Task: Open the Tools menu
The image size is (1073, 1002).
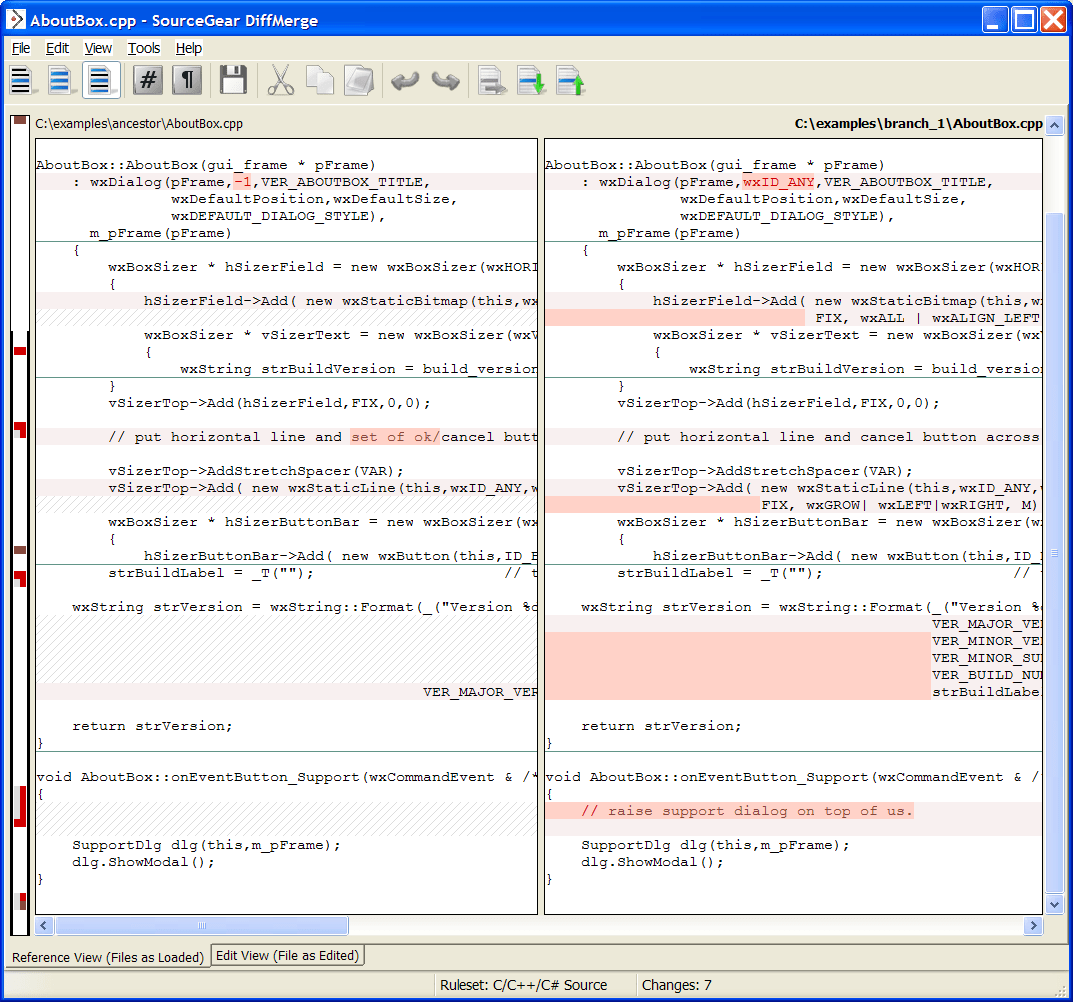Action: point(144,48)
